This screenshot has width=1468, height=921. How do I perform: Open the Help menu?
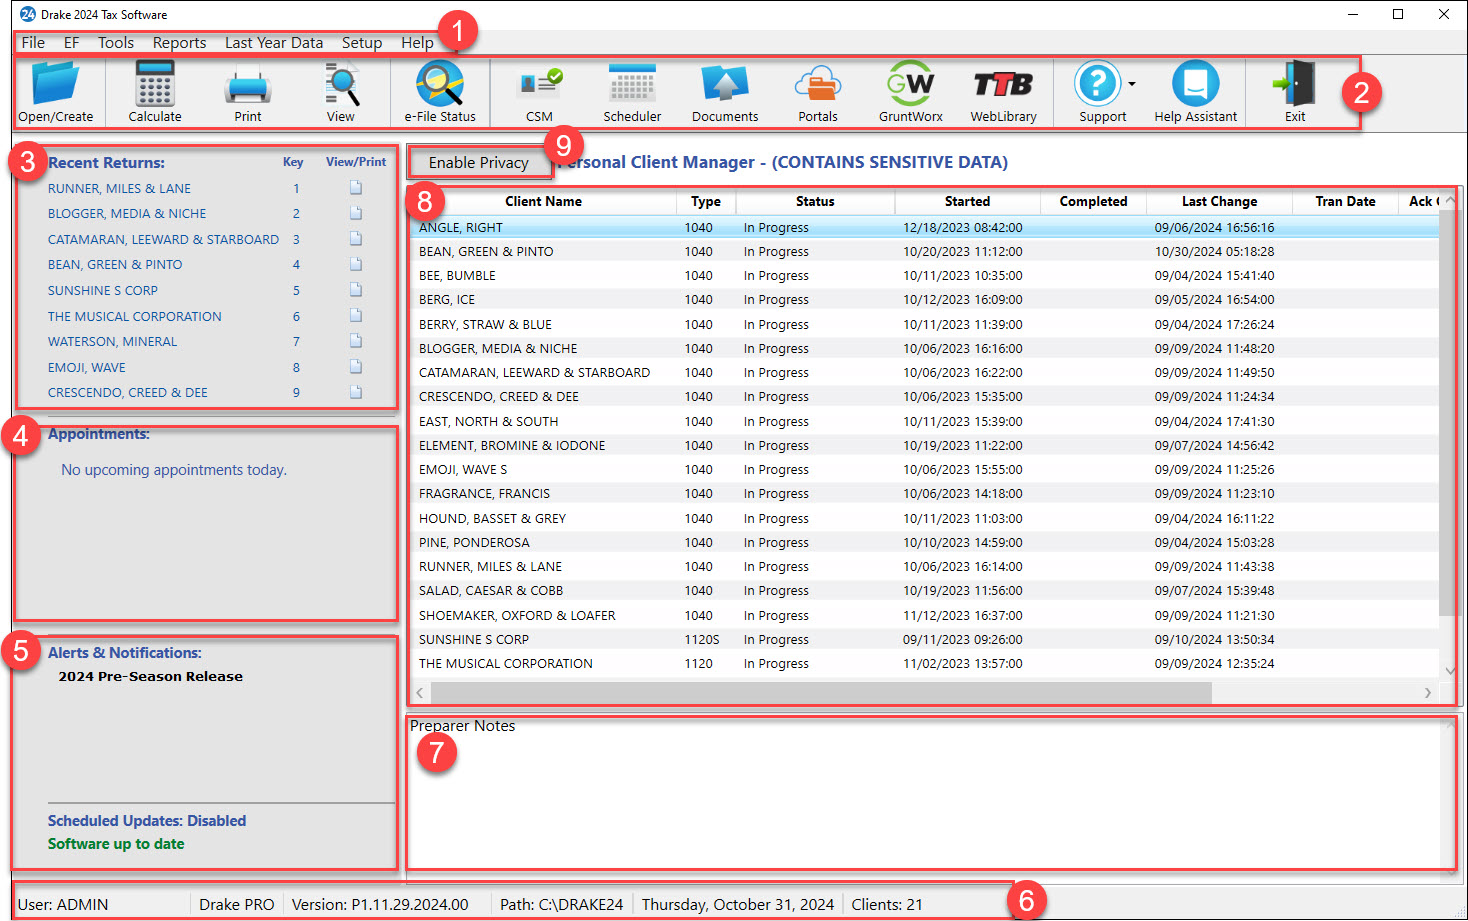418,42
